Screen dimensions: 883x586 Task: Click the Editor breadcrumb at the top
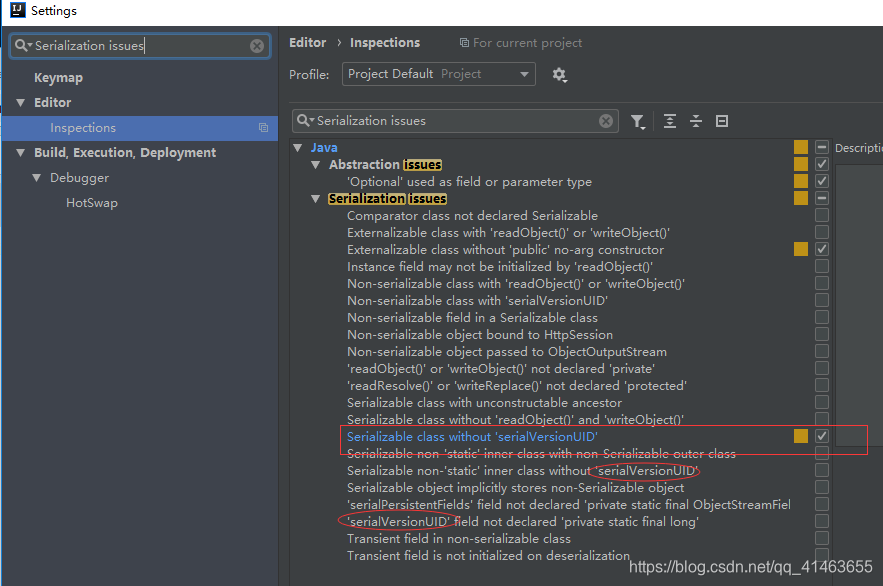point(307,42)
